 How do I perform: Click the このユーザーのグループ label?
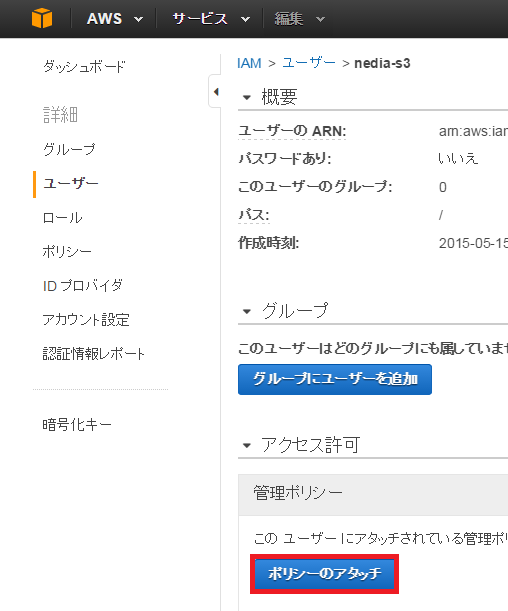(315, 187)
